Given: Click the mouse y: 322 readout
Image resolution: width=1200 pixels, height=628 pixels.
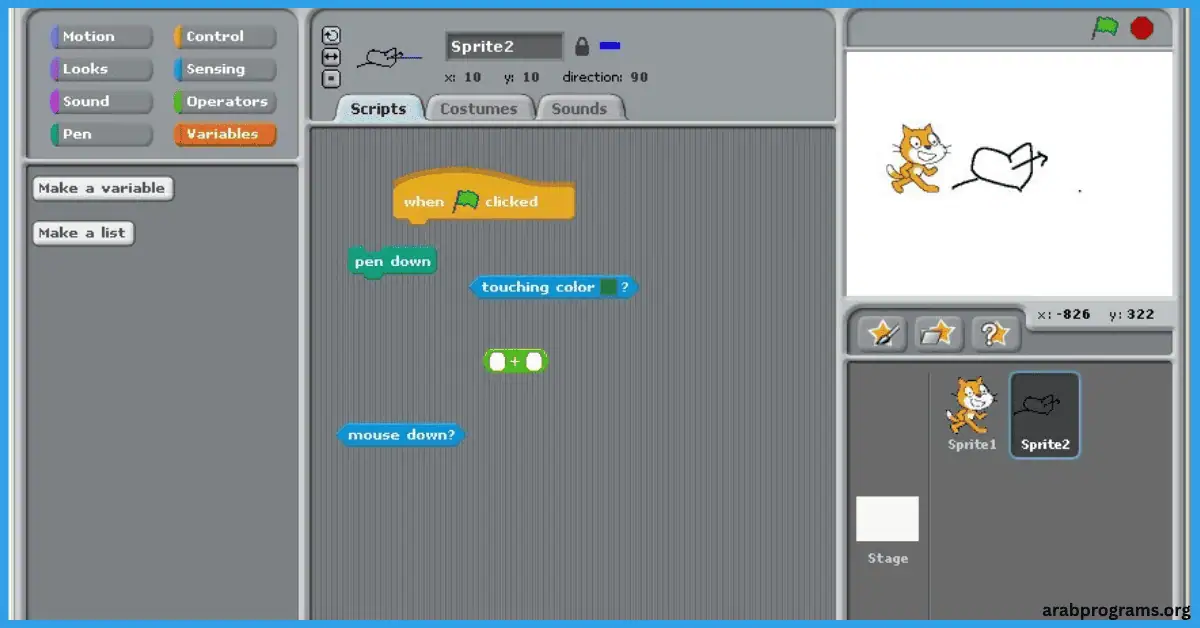Looking at the screenshot, I should point(1131,314).
